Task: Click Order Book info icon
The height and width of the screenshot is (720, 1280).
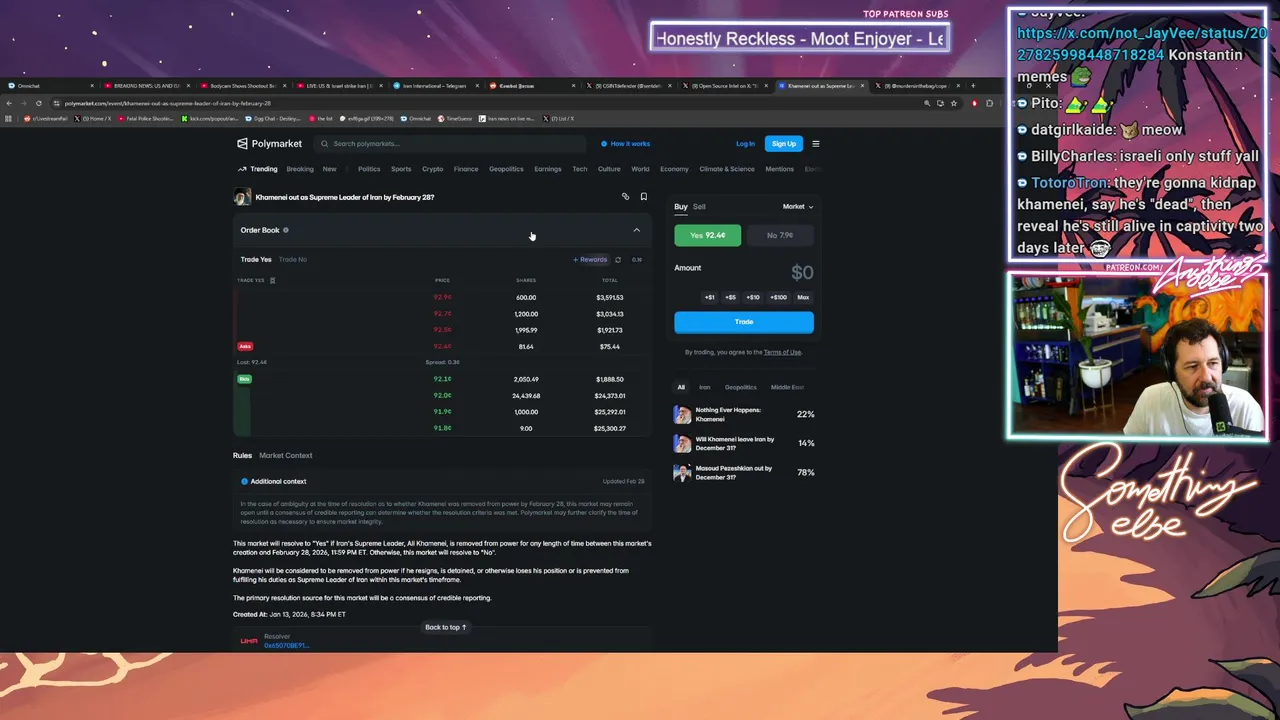Action: coord(286,230)
